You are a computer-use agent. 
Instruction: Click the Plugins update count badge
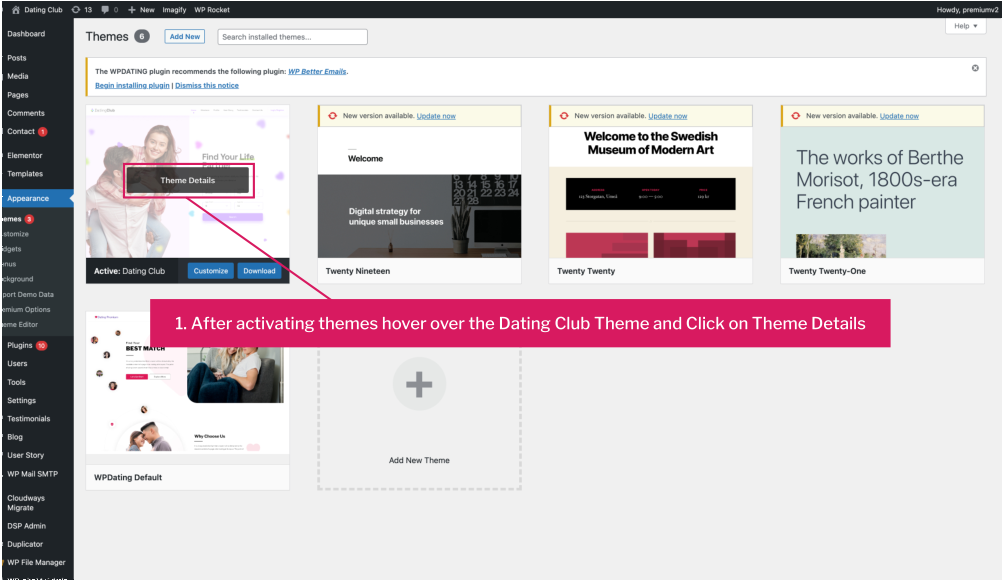(x=42, y=346)
